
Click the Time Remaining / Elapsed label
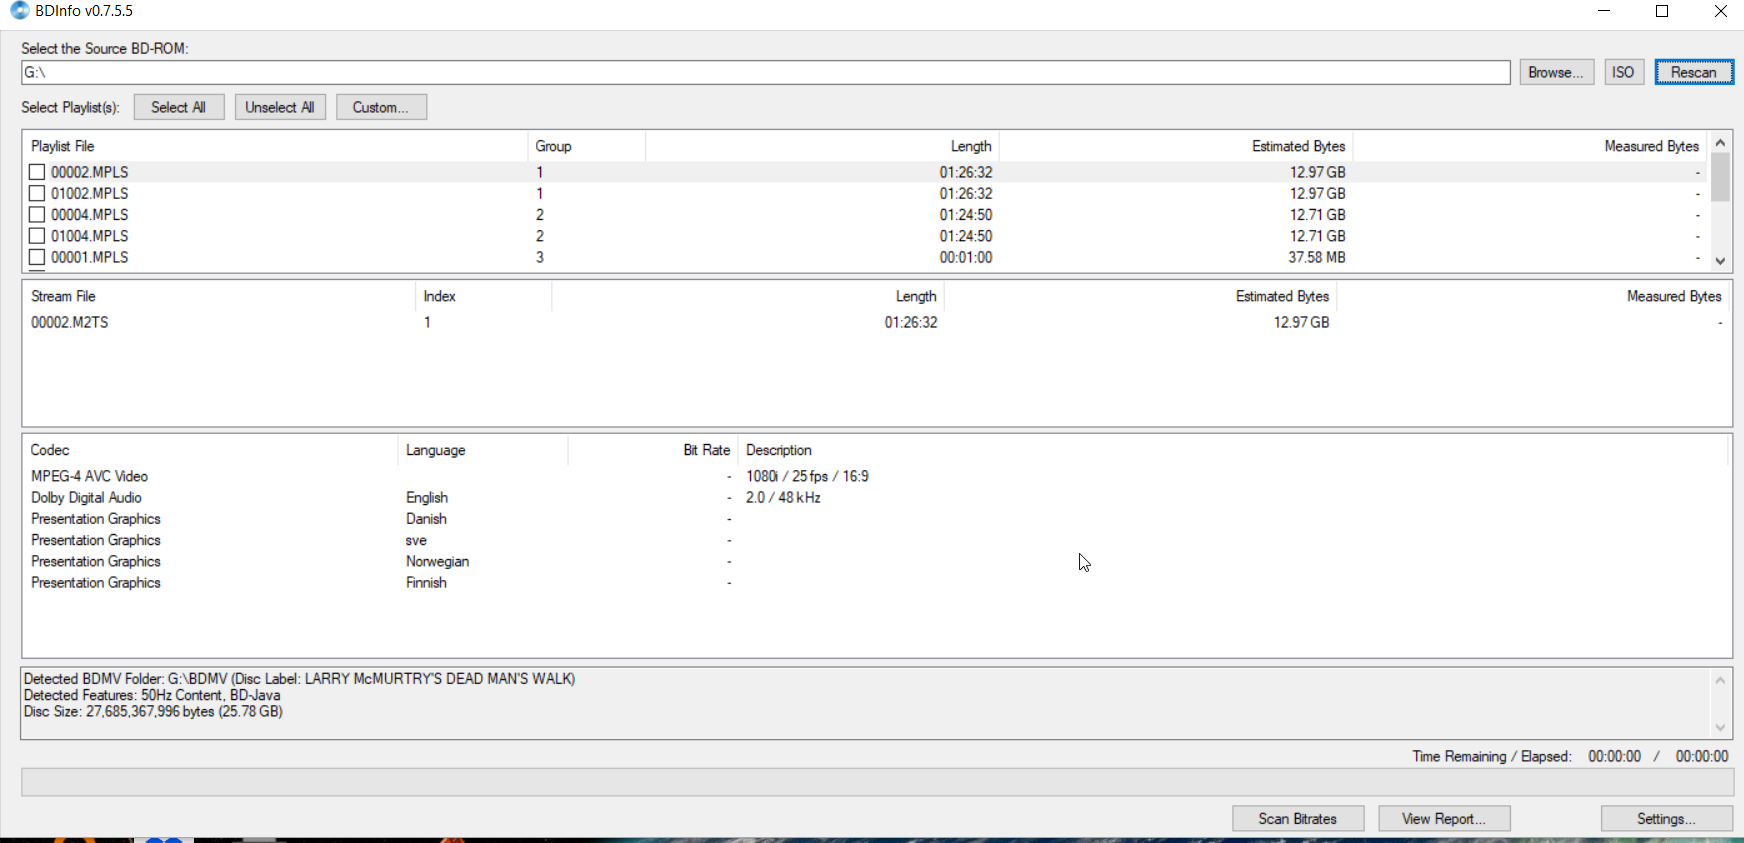1492,756
